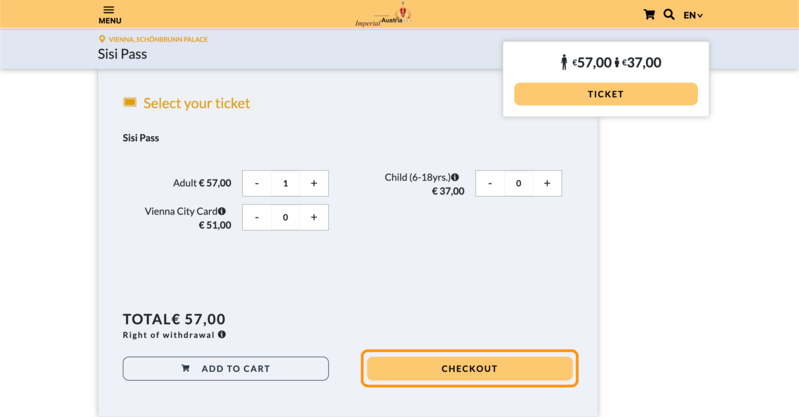Decrease Vienna City Card quantity
Image resolution: width=799 pixels, height=417 pixels.
257,217
